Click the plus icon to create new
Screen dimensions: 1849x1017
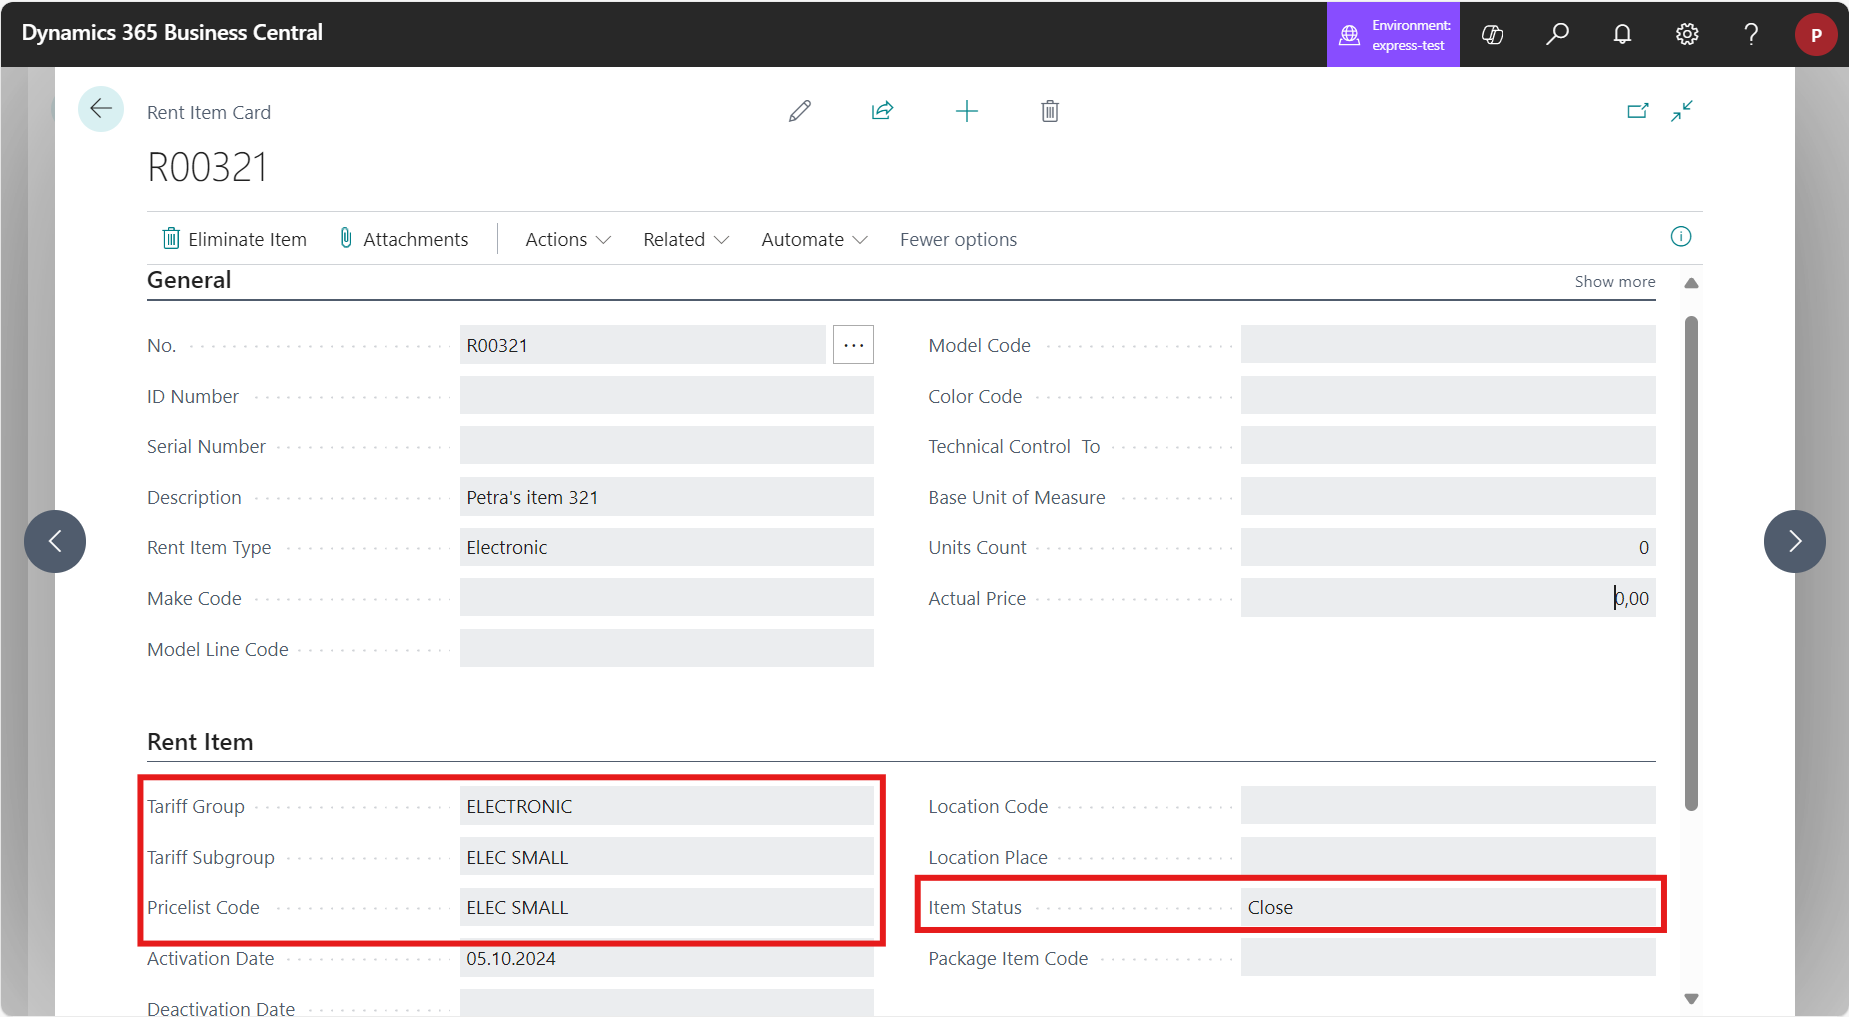966,111
